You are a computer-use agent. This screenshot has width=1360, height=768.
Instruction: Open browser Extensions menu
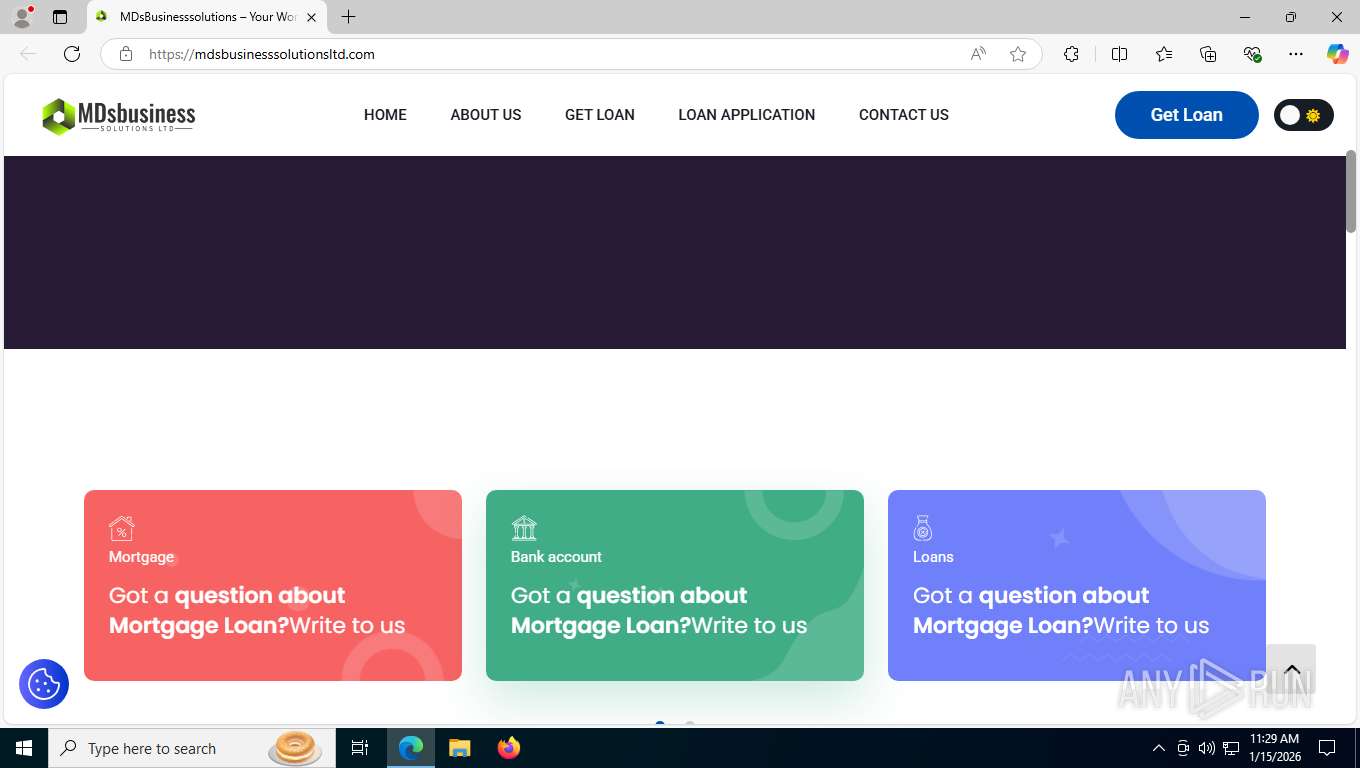tap(1071, 54)
